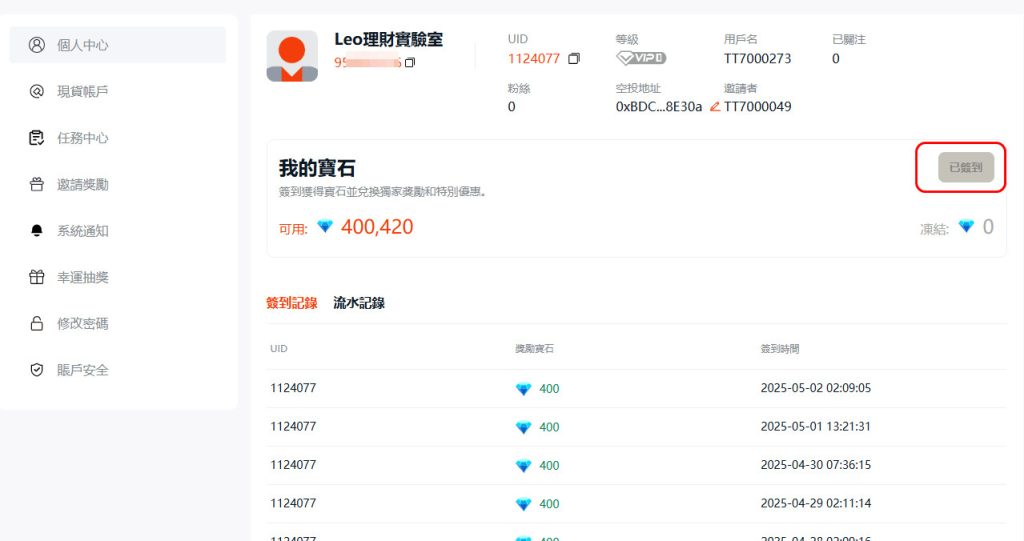Click the diamond icon in the 2025-04-29 row
This screenshot has height=541, width=1024.
524,504
